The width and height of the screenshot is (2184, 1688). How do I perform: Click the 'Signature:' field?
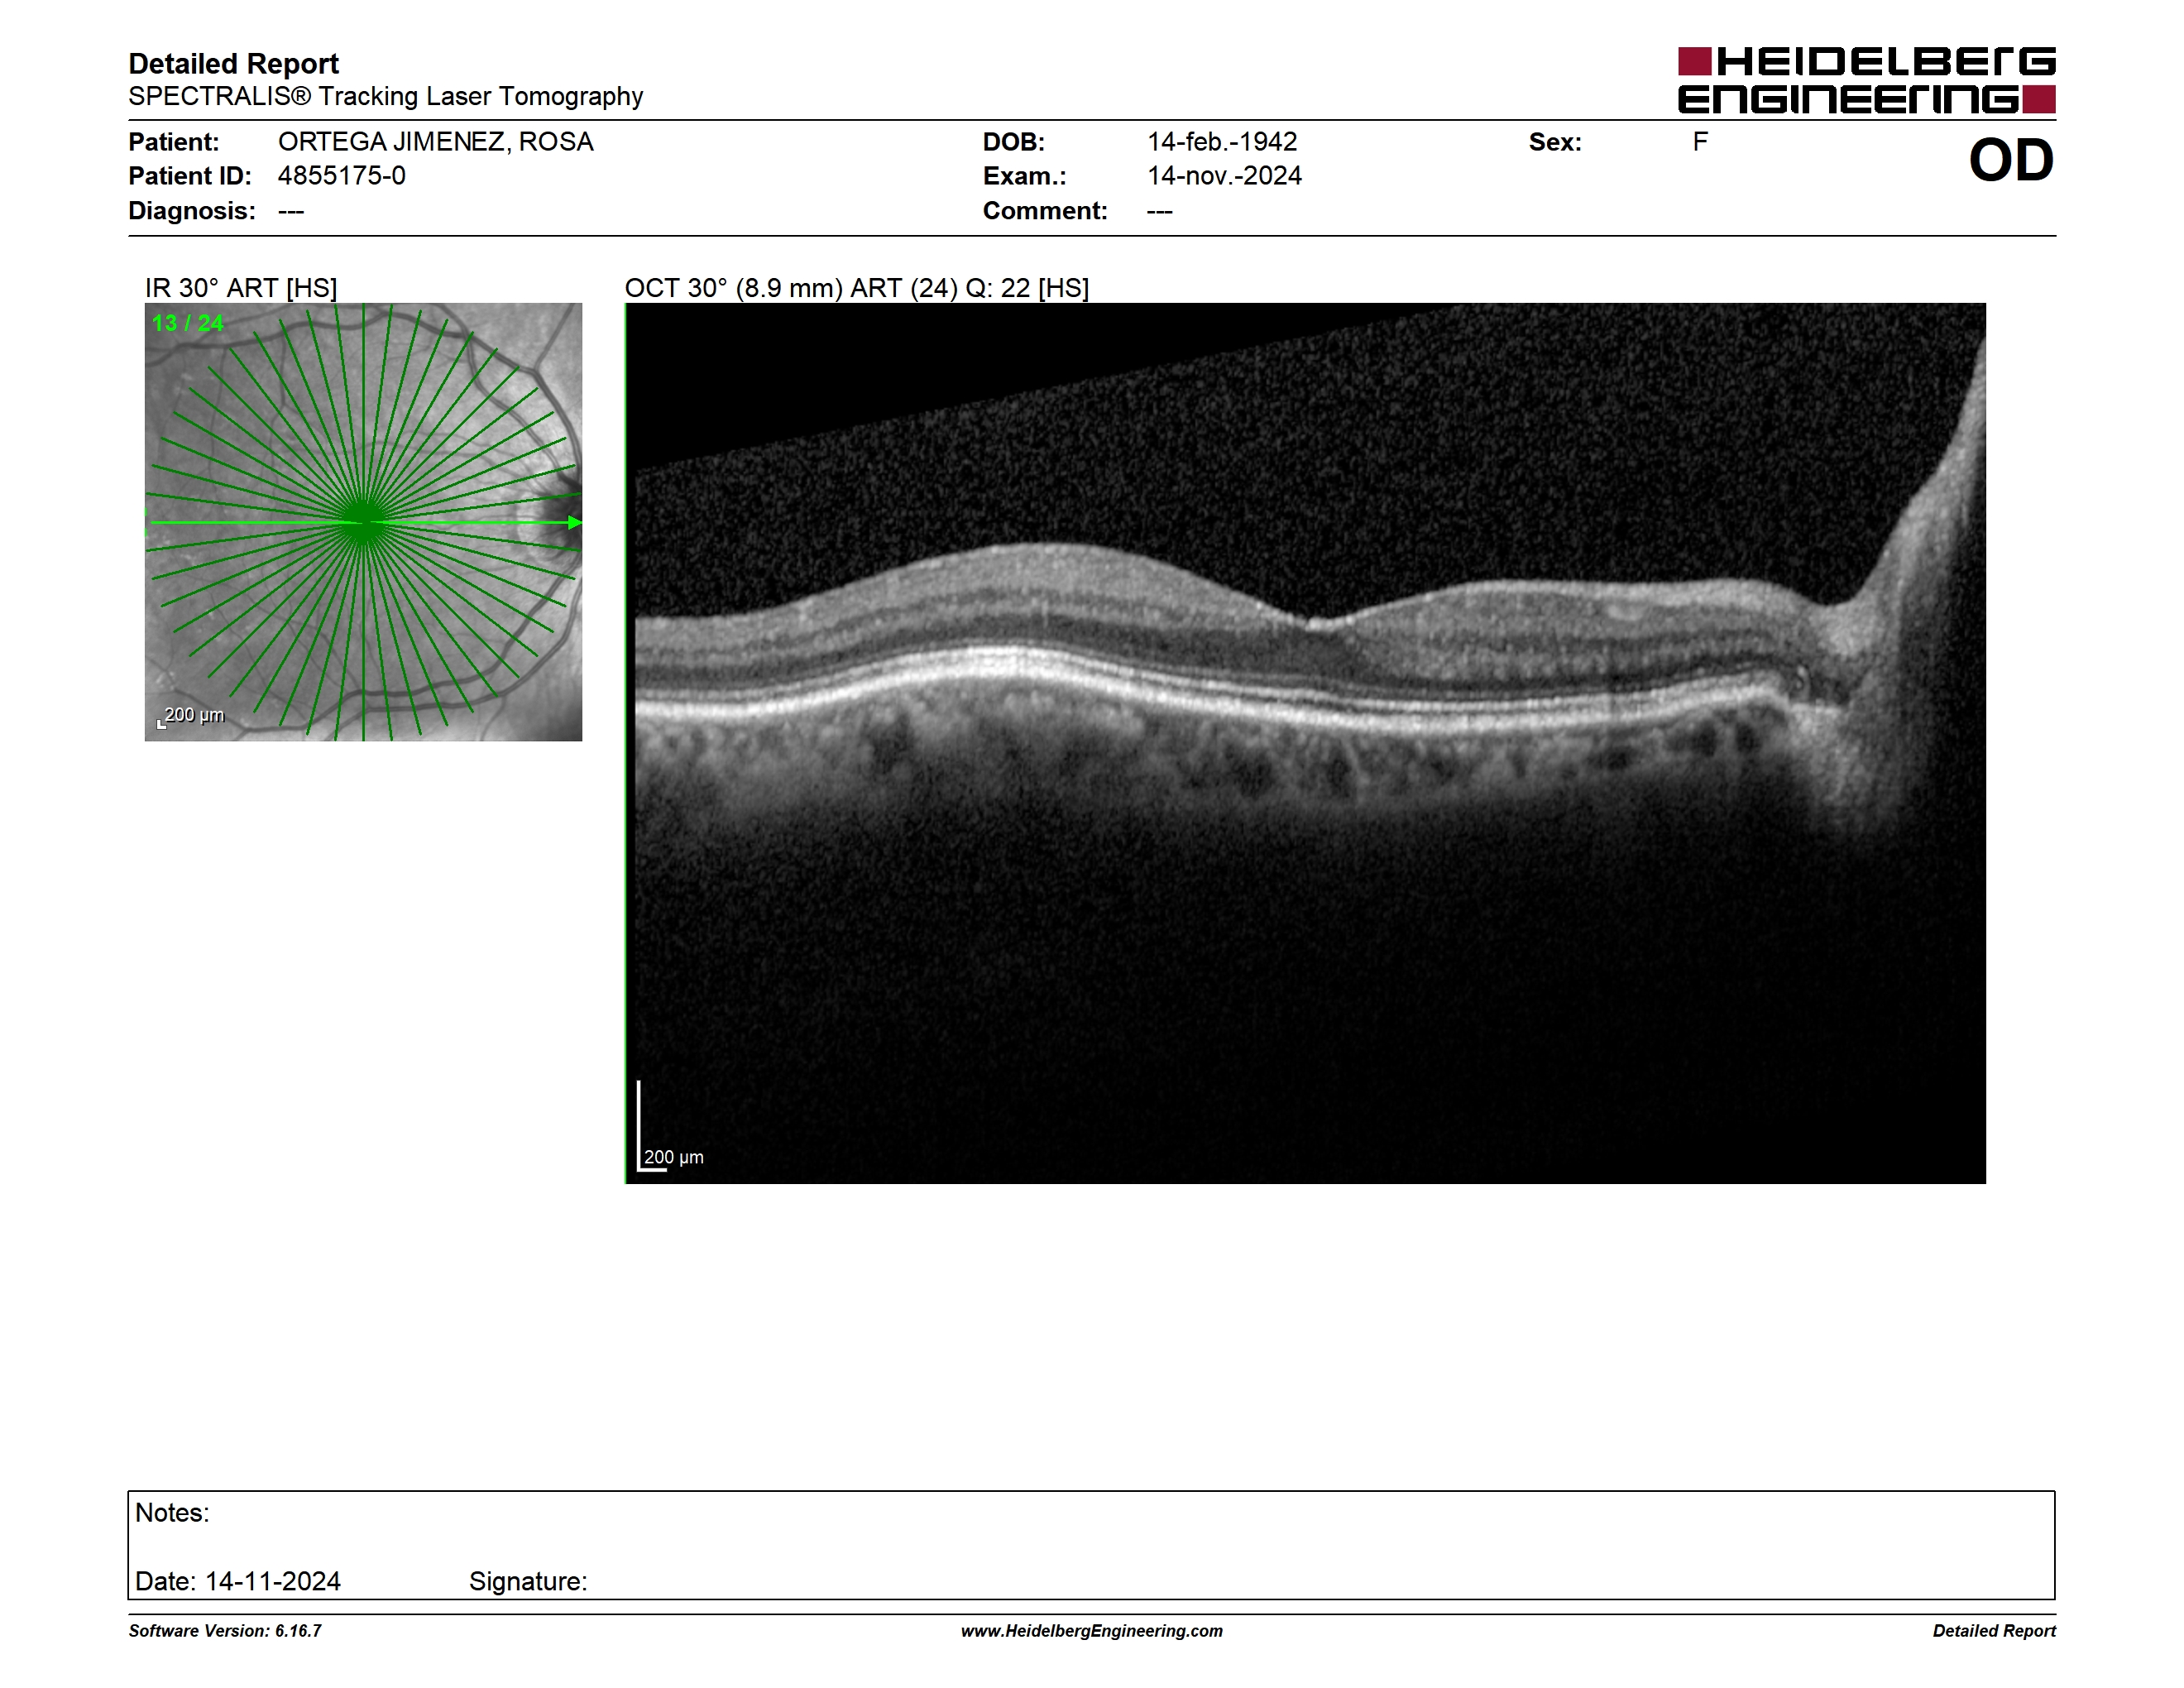[528, 1581]
